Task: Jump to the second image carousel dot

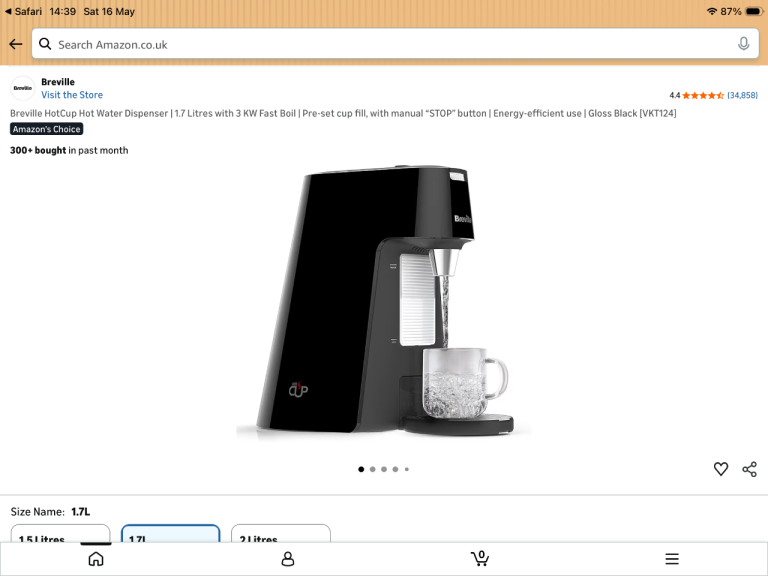Action: coord(372,469)
